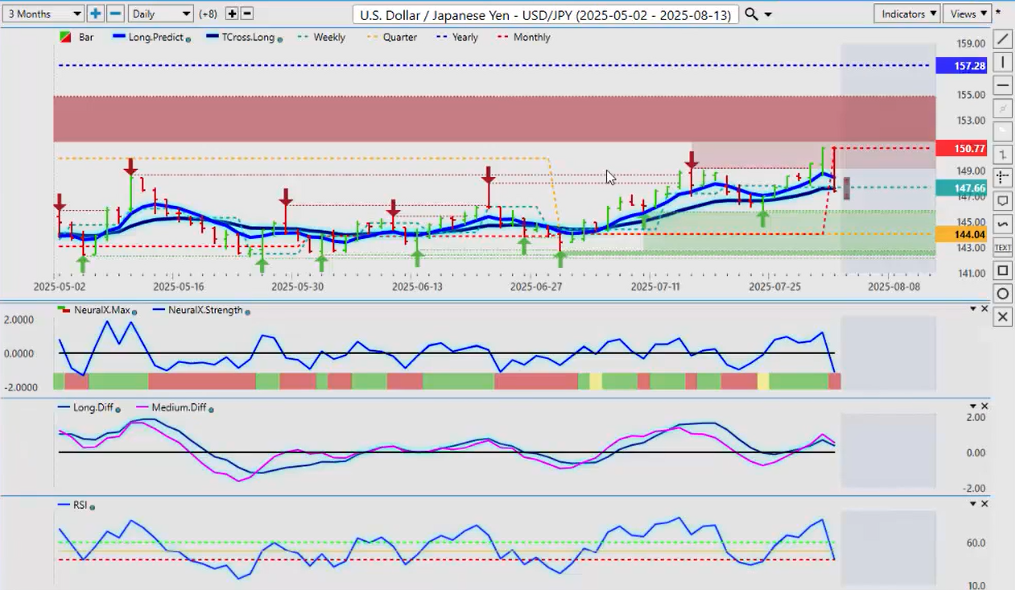Select the trend line drawing tool
This screenshot has height=590, width=1015.
[1003, 39]
